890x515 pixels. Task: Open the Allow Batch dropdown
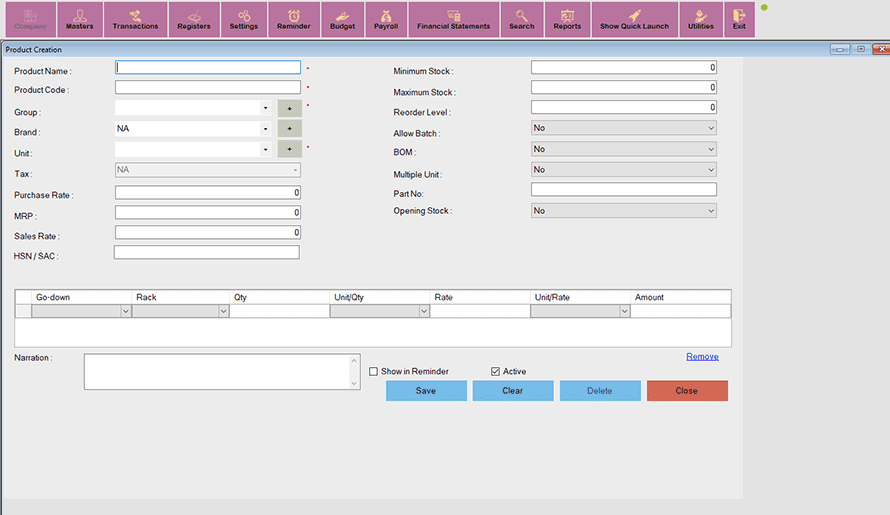click(624, 128)
